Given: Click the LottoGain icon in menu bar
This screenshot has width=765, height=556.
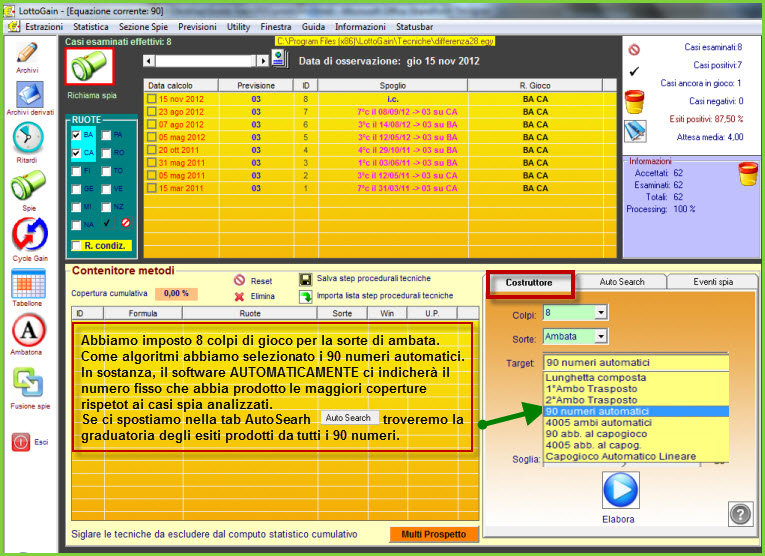Looking at the screenshot, I should 14,26.
